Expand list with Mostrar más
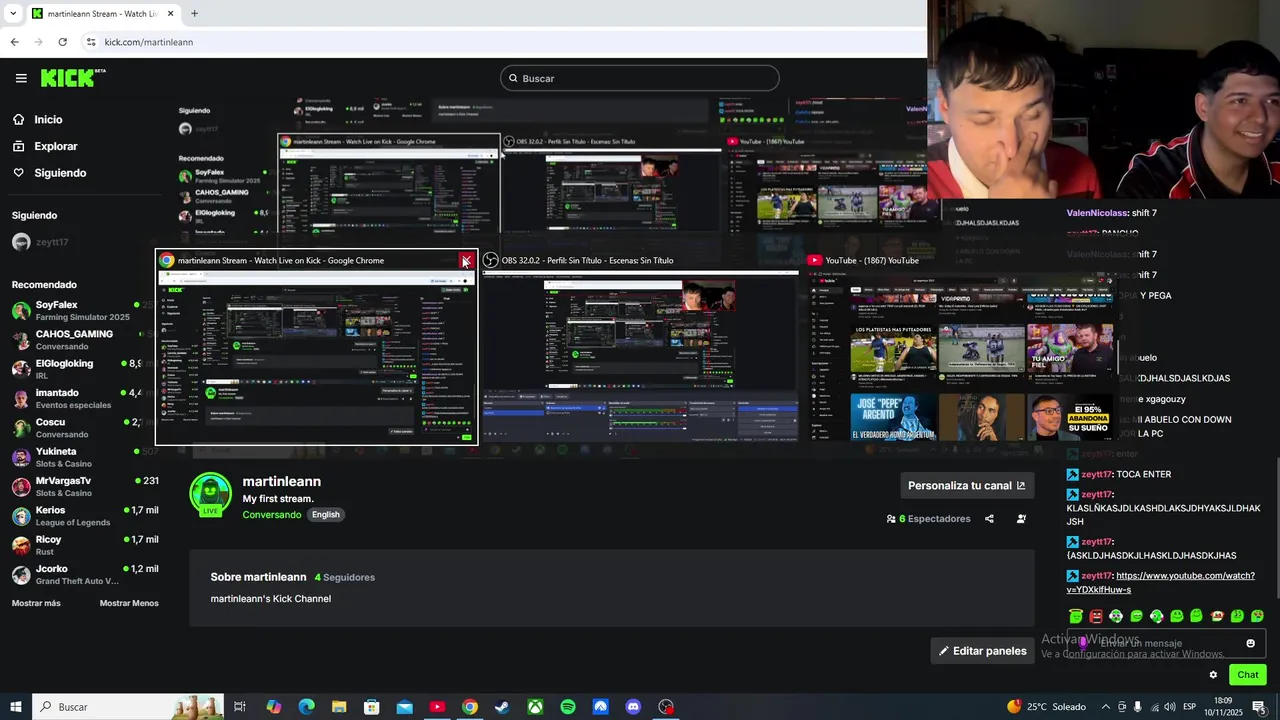The width and height of the screenshot is (1280, 720). (x=36, y=603)
